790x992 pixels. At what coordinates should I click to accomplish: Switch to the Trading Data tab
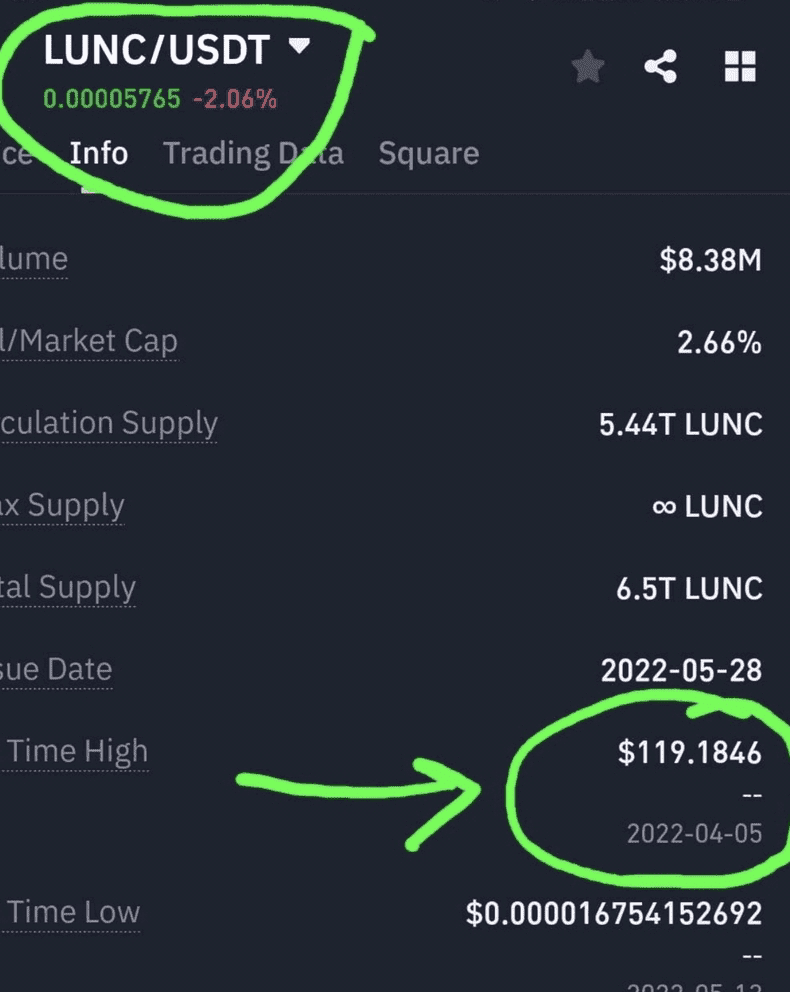click(253, 154)
